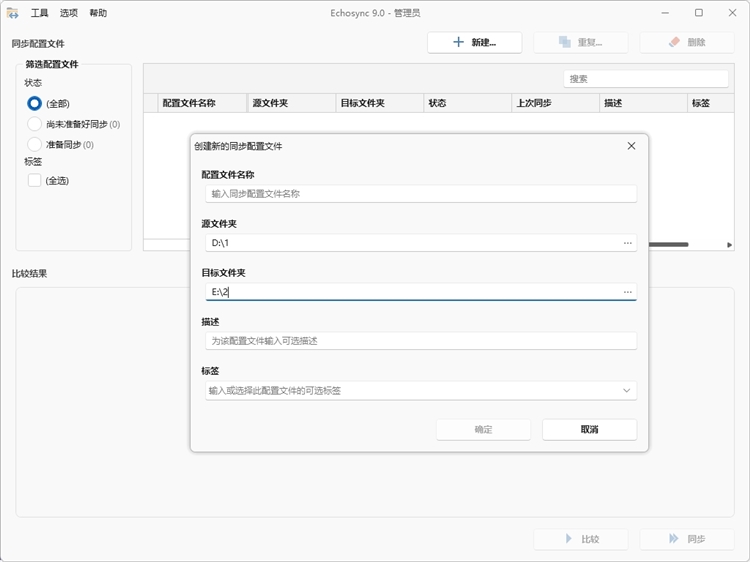
Task: Minimize the Echosync window
Action: tap(665, 13)
